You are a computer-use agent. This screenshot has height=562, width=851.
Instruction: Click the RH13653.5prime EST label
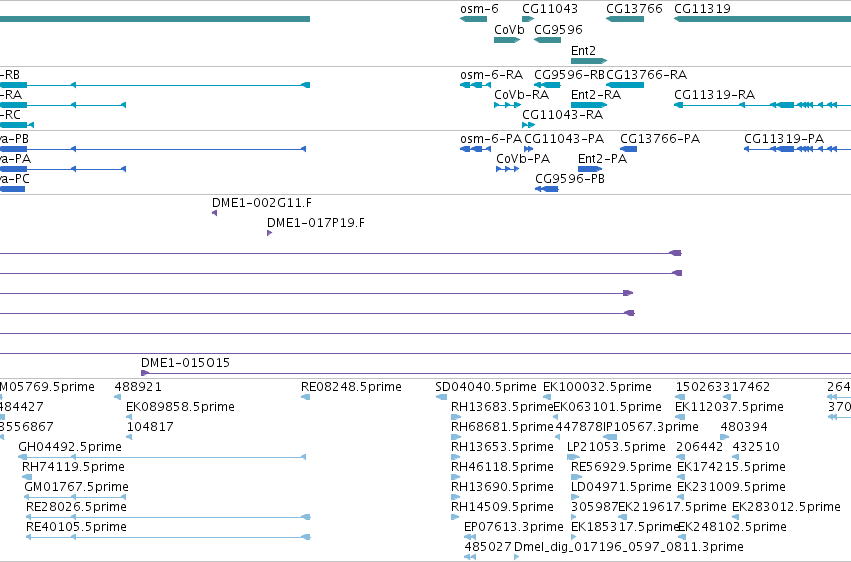point(502,446)
